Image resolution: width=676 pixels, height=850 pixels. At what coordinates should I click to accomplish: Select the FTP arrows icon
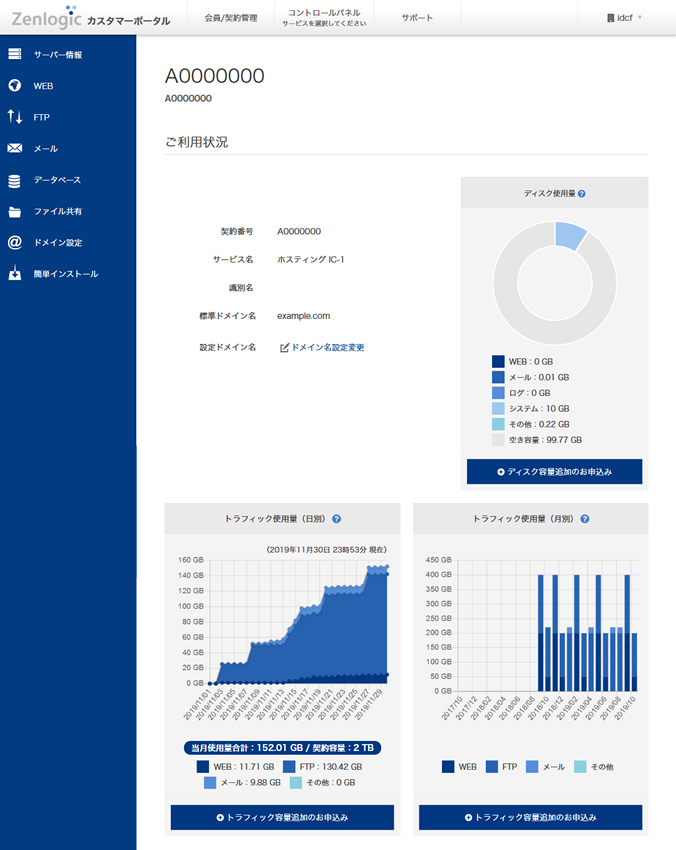click(x=14, y=117)
